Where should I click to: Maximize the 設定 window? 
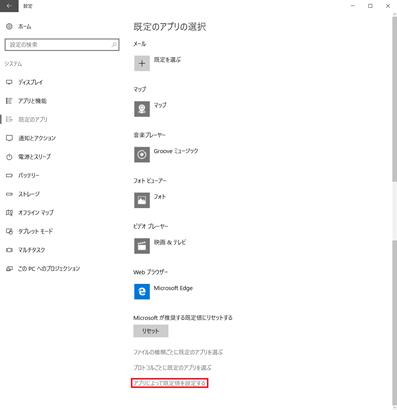[370, 6]
